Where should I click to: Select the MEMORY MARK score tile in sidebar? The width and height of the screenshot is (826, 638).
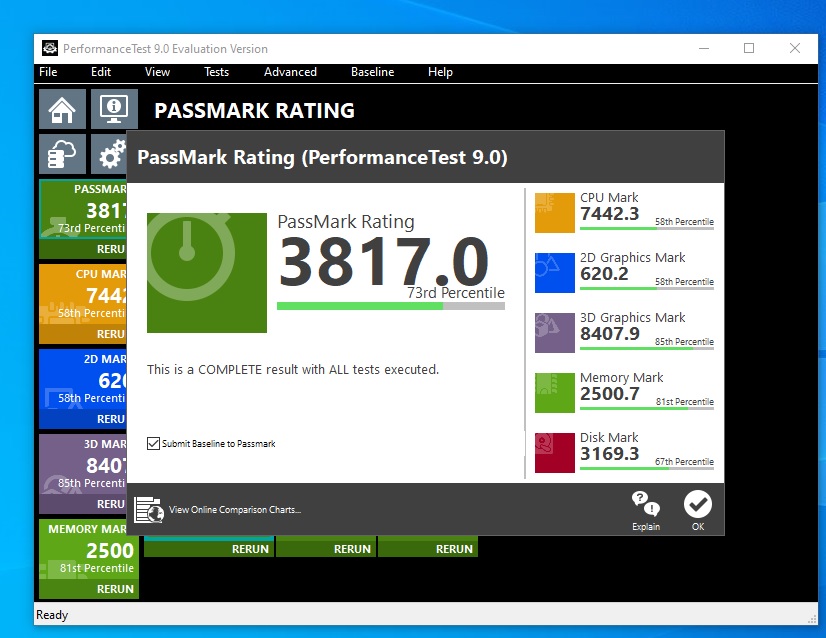pyautogui.click(x=89, y=549)
